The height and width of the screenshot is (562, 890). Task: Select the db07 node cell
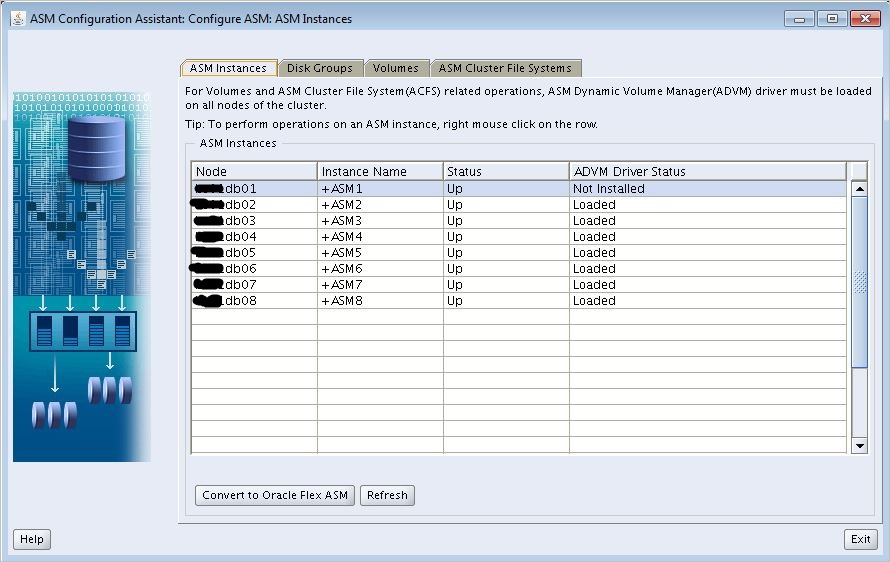click(254, 284)
